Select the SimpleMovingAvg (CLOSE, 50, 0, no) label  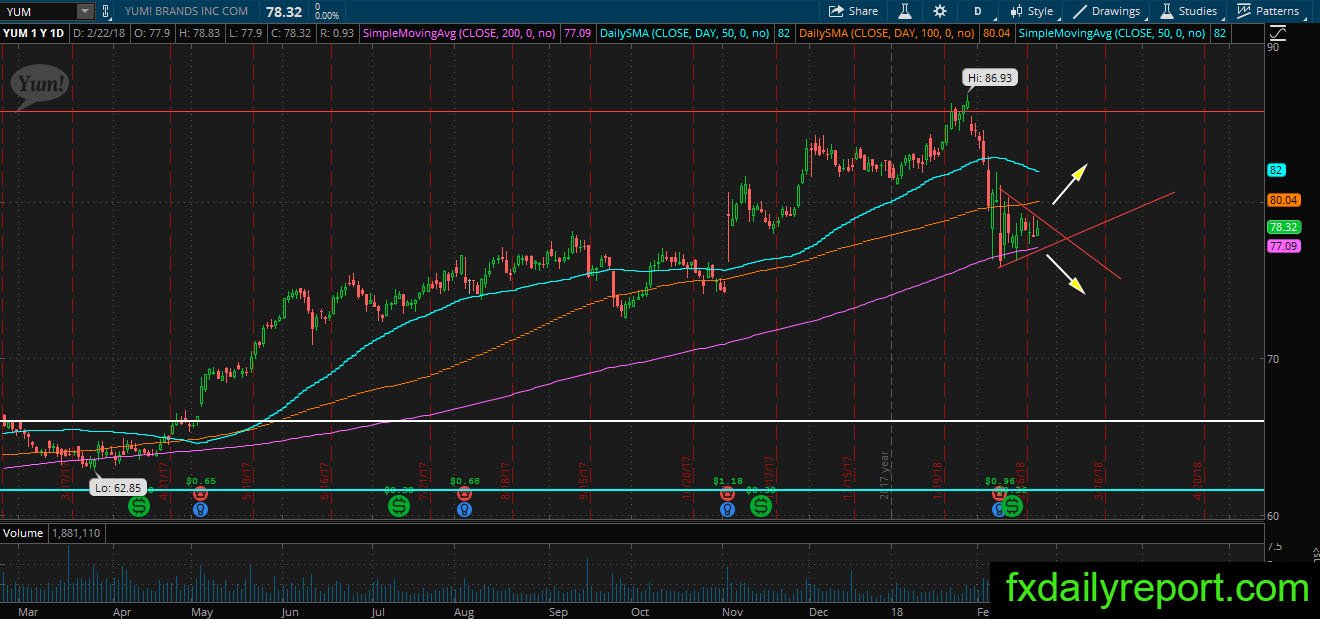click(1111, 33)
